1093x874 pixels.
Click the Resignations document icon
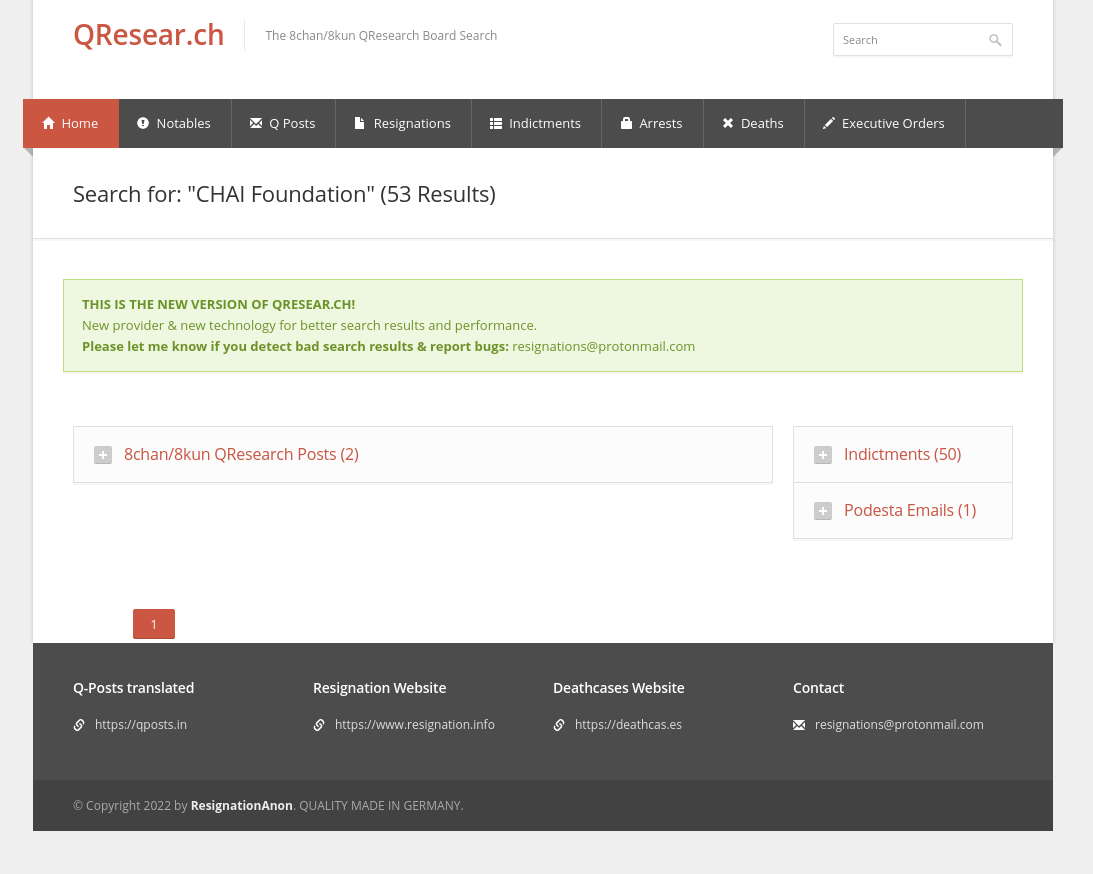coord(360,123)
